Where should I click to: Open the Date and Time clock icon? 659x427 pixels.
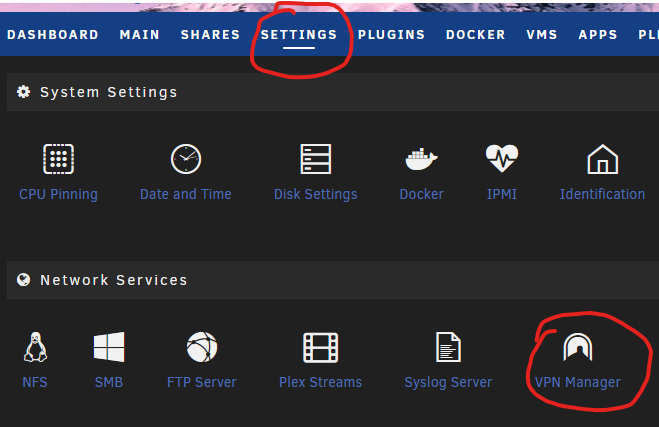click(186, 159)
